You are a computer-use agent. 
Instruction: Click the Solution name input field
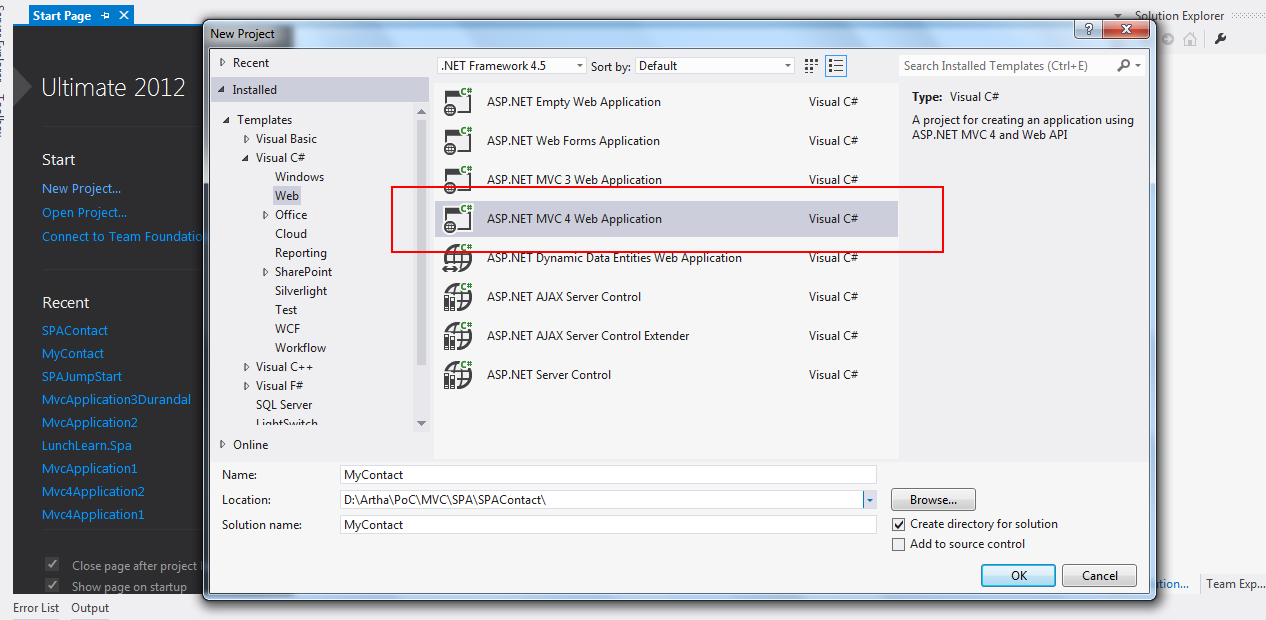click(608, 524)
